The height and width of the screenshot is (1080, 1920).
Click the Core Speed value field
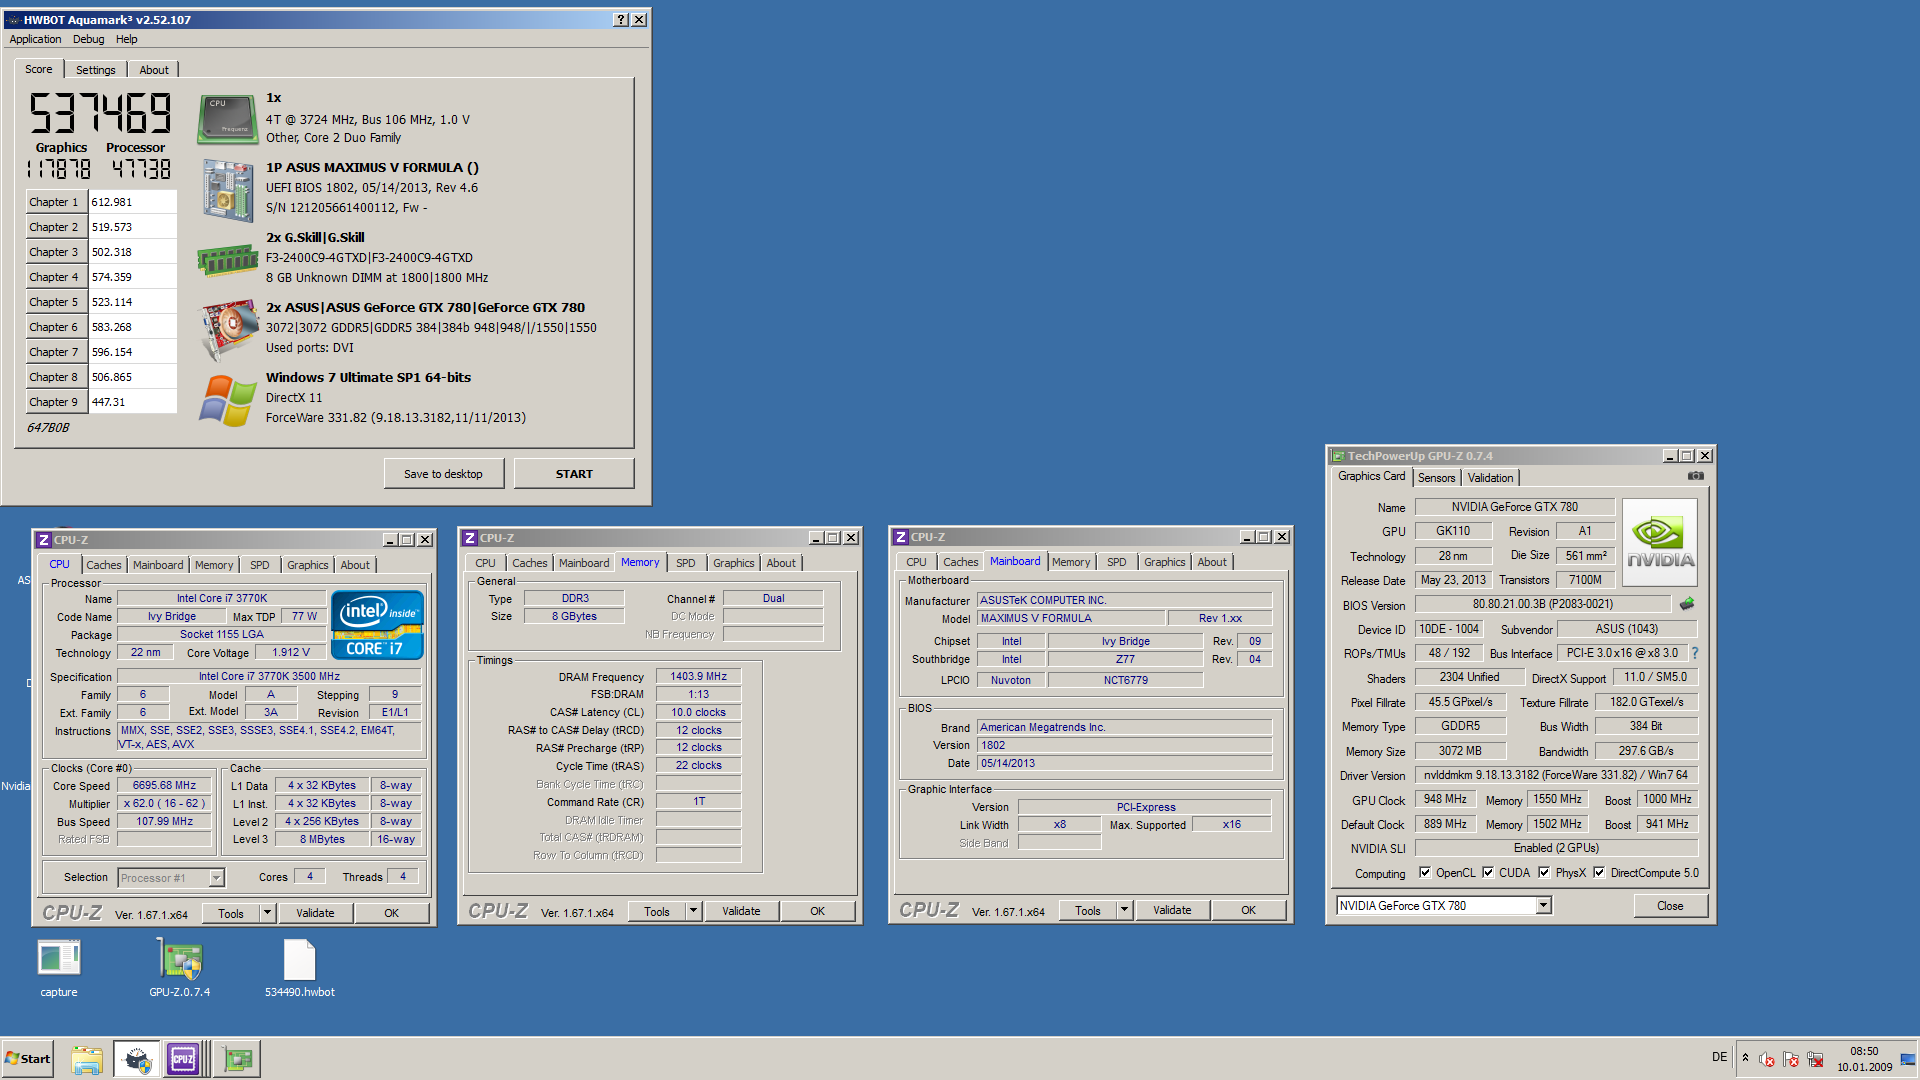164,786
